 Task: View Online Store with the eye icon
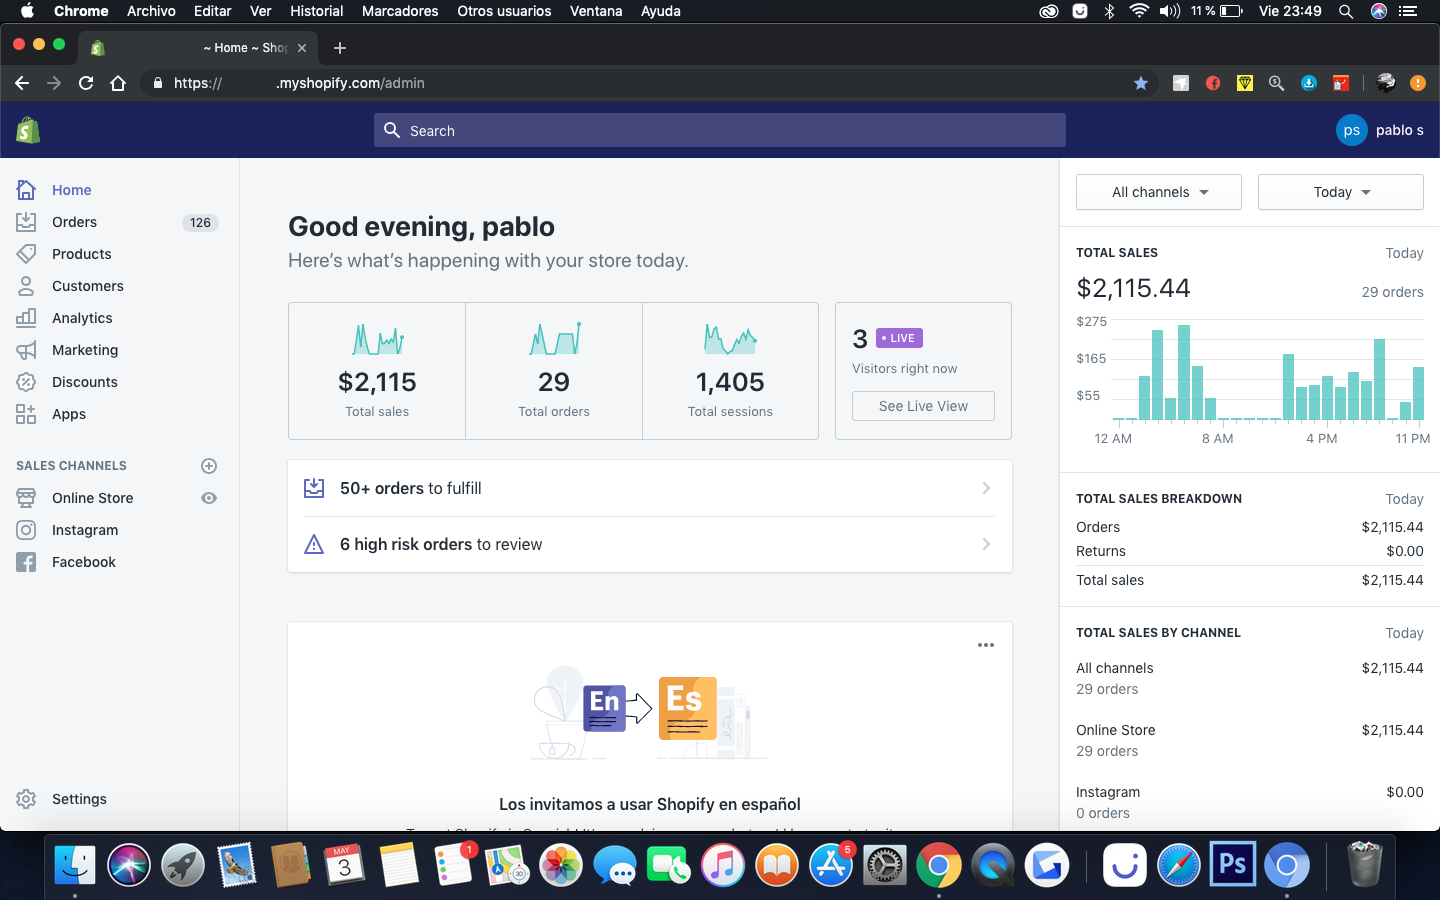coord(209,498)
